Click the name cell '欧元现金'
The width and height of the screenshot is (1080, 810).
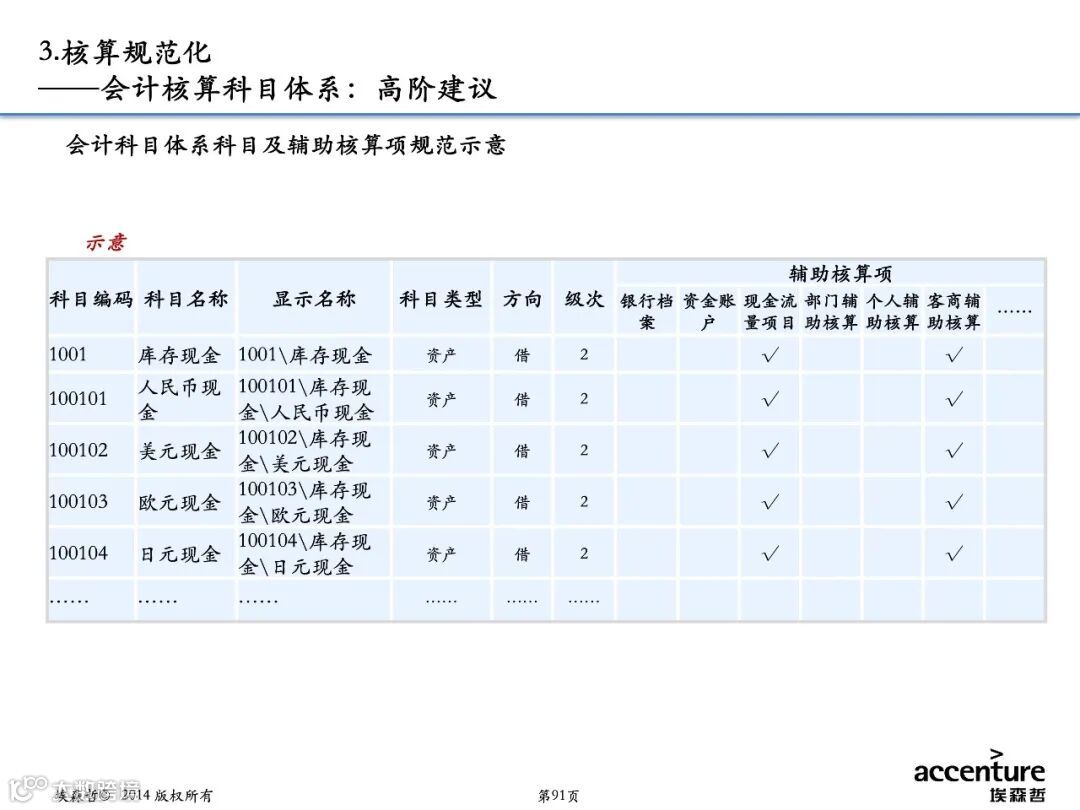(x=179, y=503)
